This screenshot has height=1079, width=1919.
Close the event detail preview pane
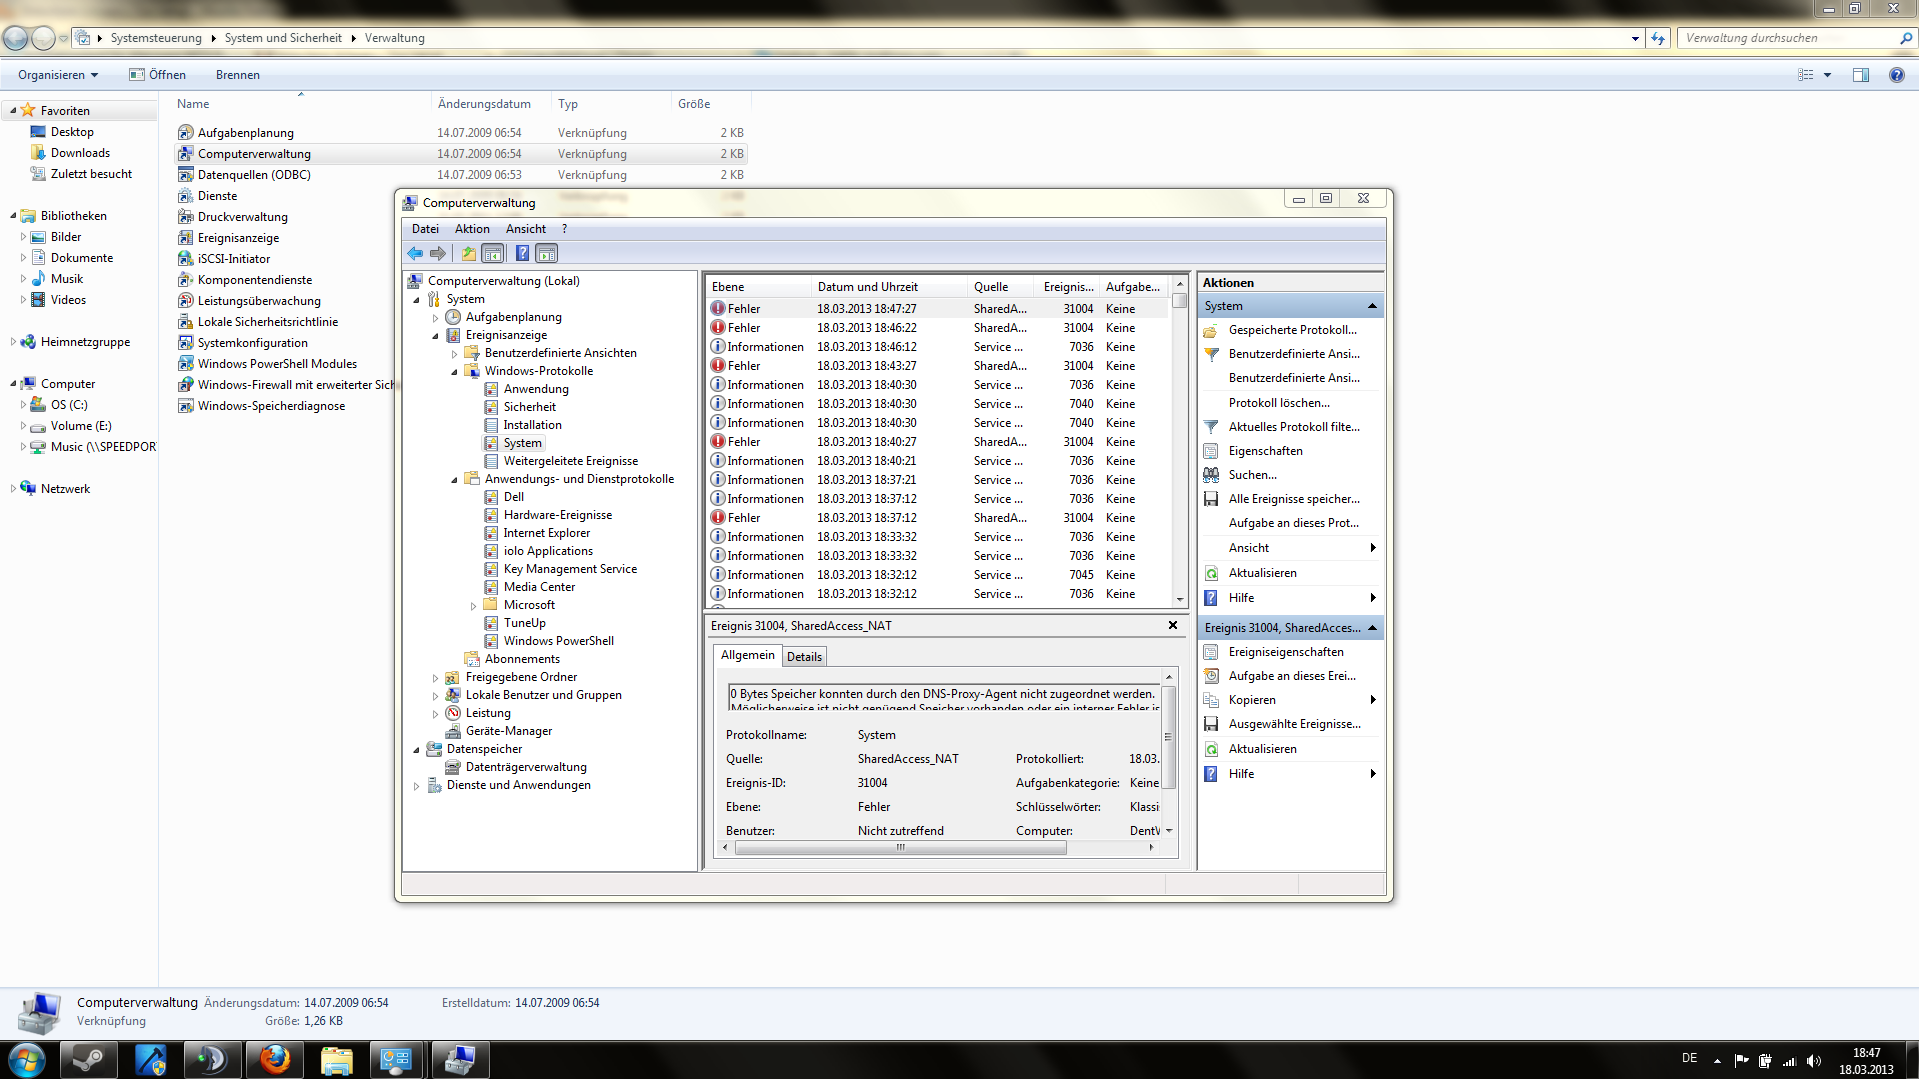[1173, 625]
